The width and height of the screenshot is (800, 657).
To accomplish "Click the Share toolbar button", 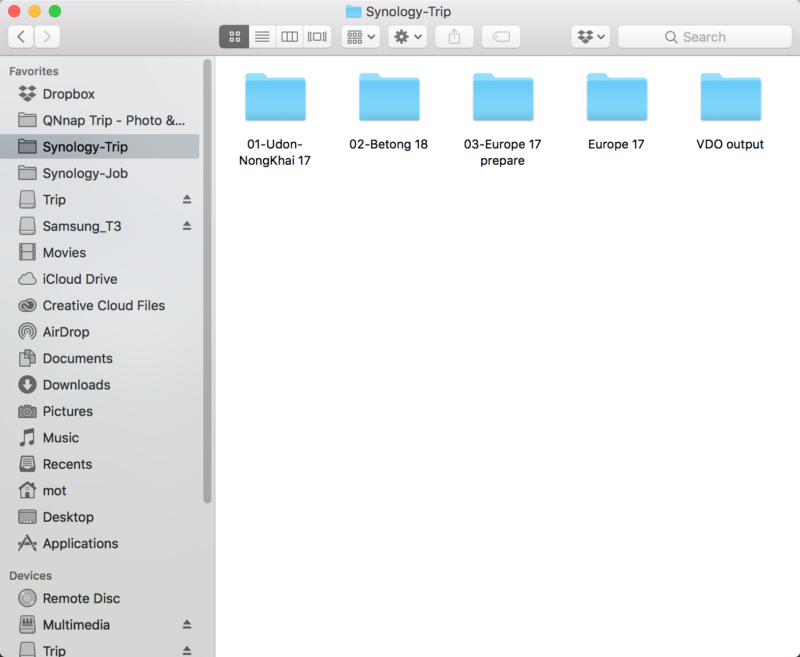I will coord(454,37).
